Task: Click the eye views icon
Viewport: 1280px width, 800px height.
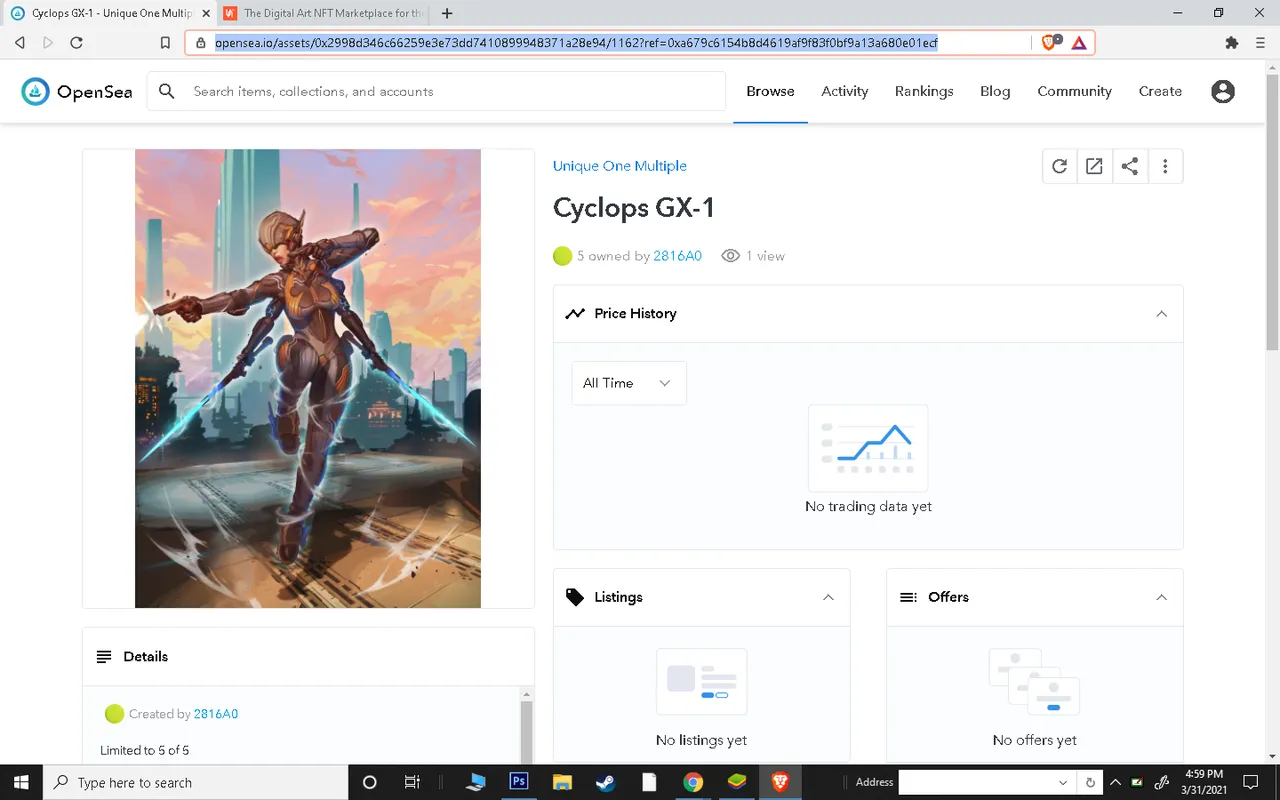Action: pos(731,256)
